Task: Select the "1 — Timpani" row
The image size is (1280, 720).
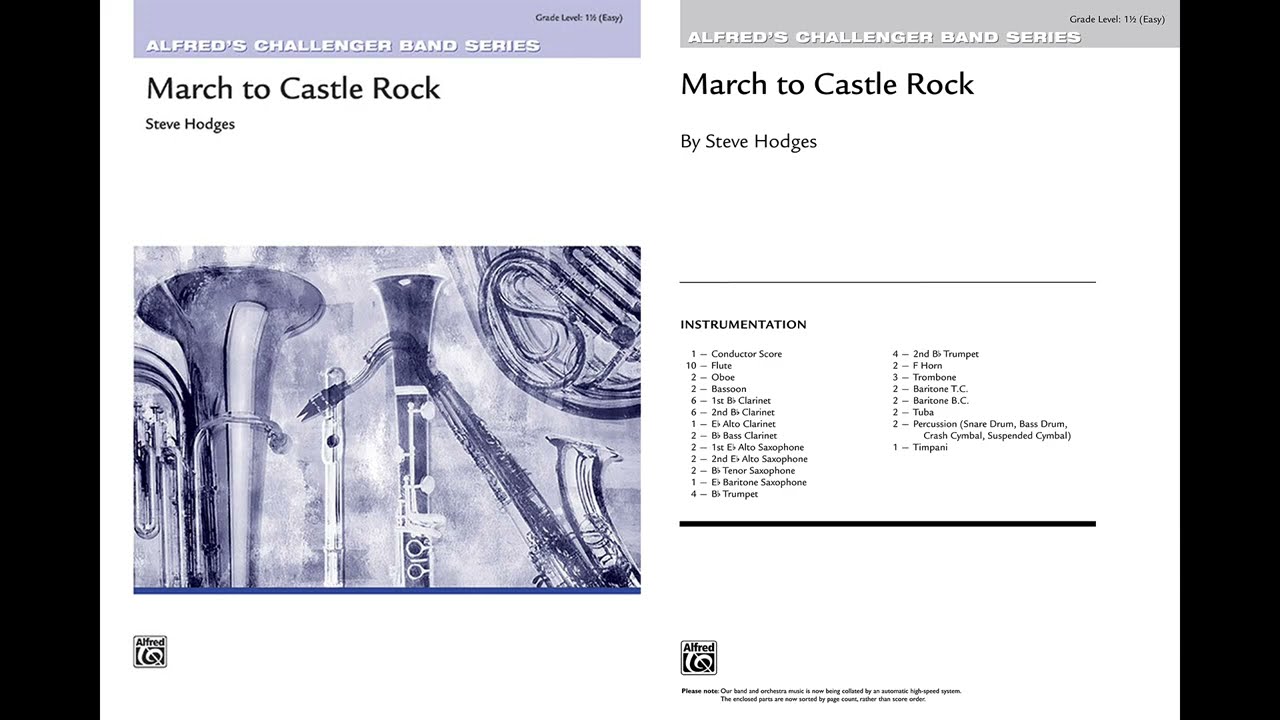Action: pos(919,447)
